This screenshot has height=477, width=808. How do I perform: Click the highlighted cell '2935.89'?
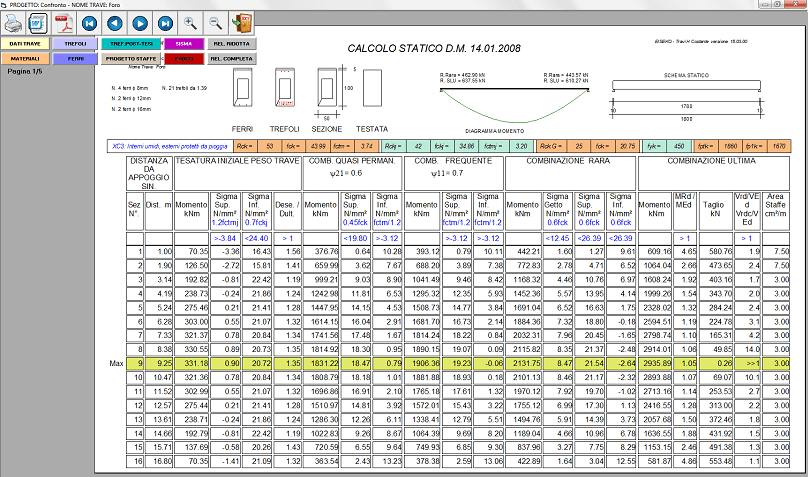point(655,363)
